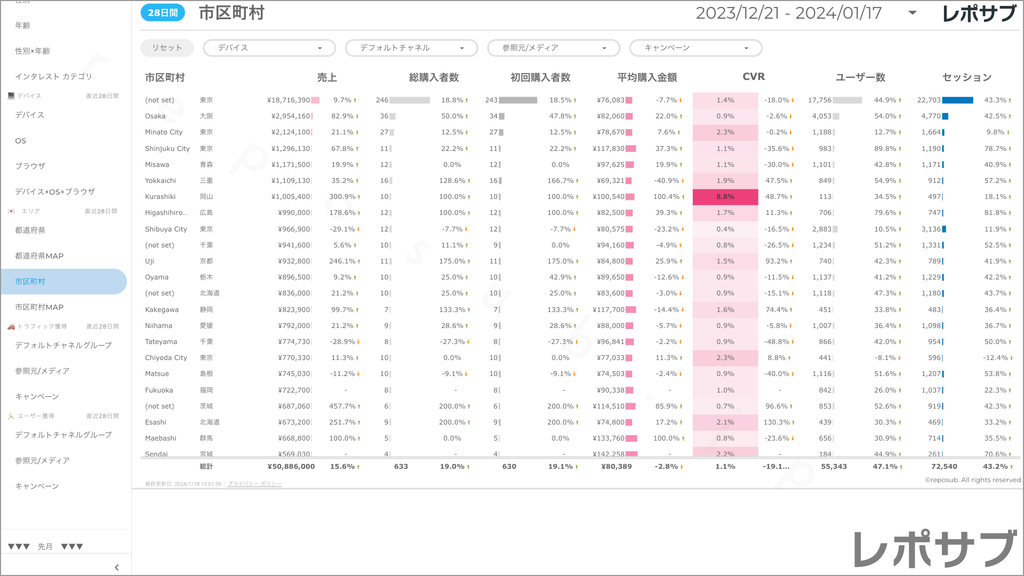The width and height of the screenshot is (1024, 576).
Task: Click the truck icon beside トラフィック獲得
Action: tap(10, 326)
